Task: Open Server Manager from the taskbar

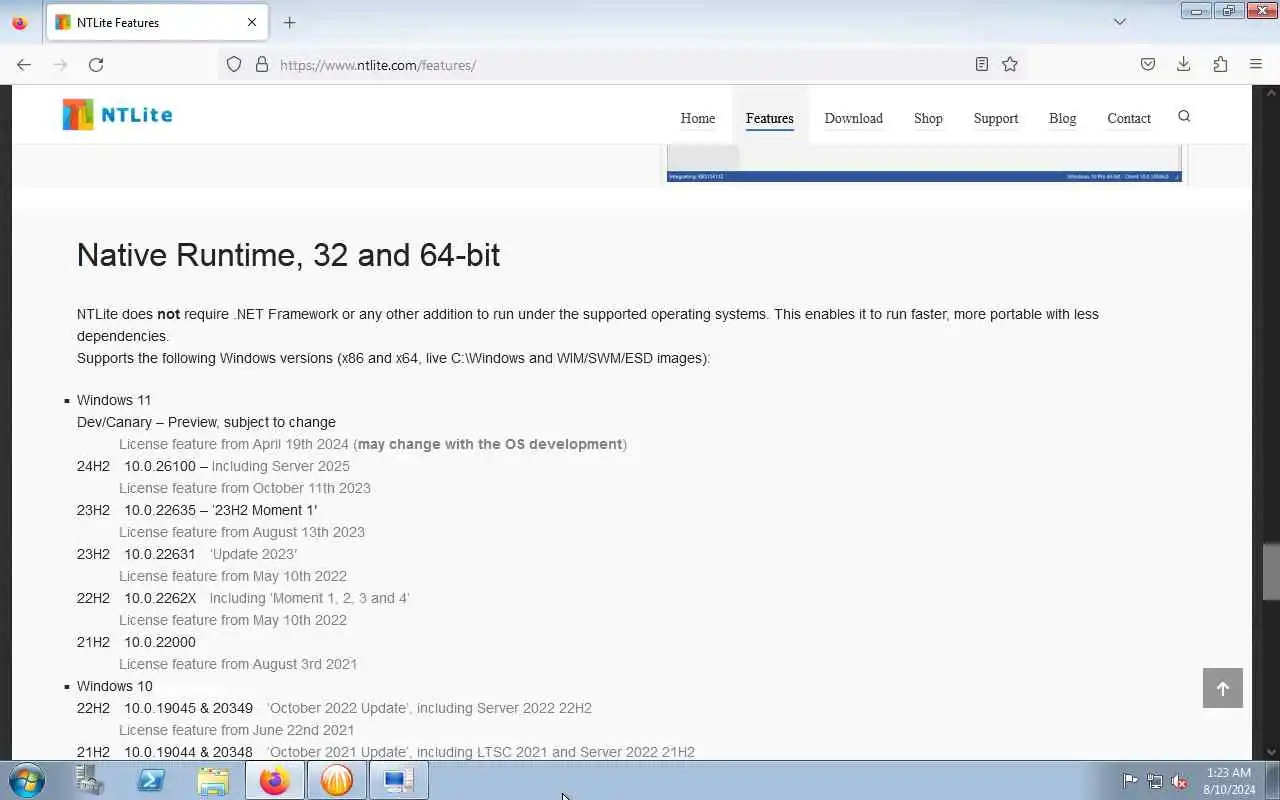Action: point(89,780)
